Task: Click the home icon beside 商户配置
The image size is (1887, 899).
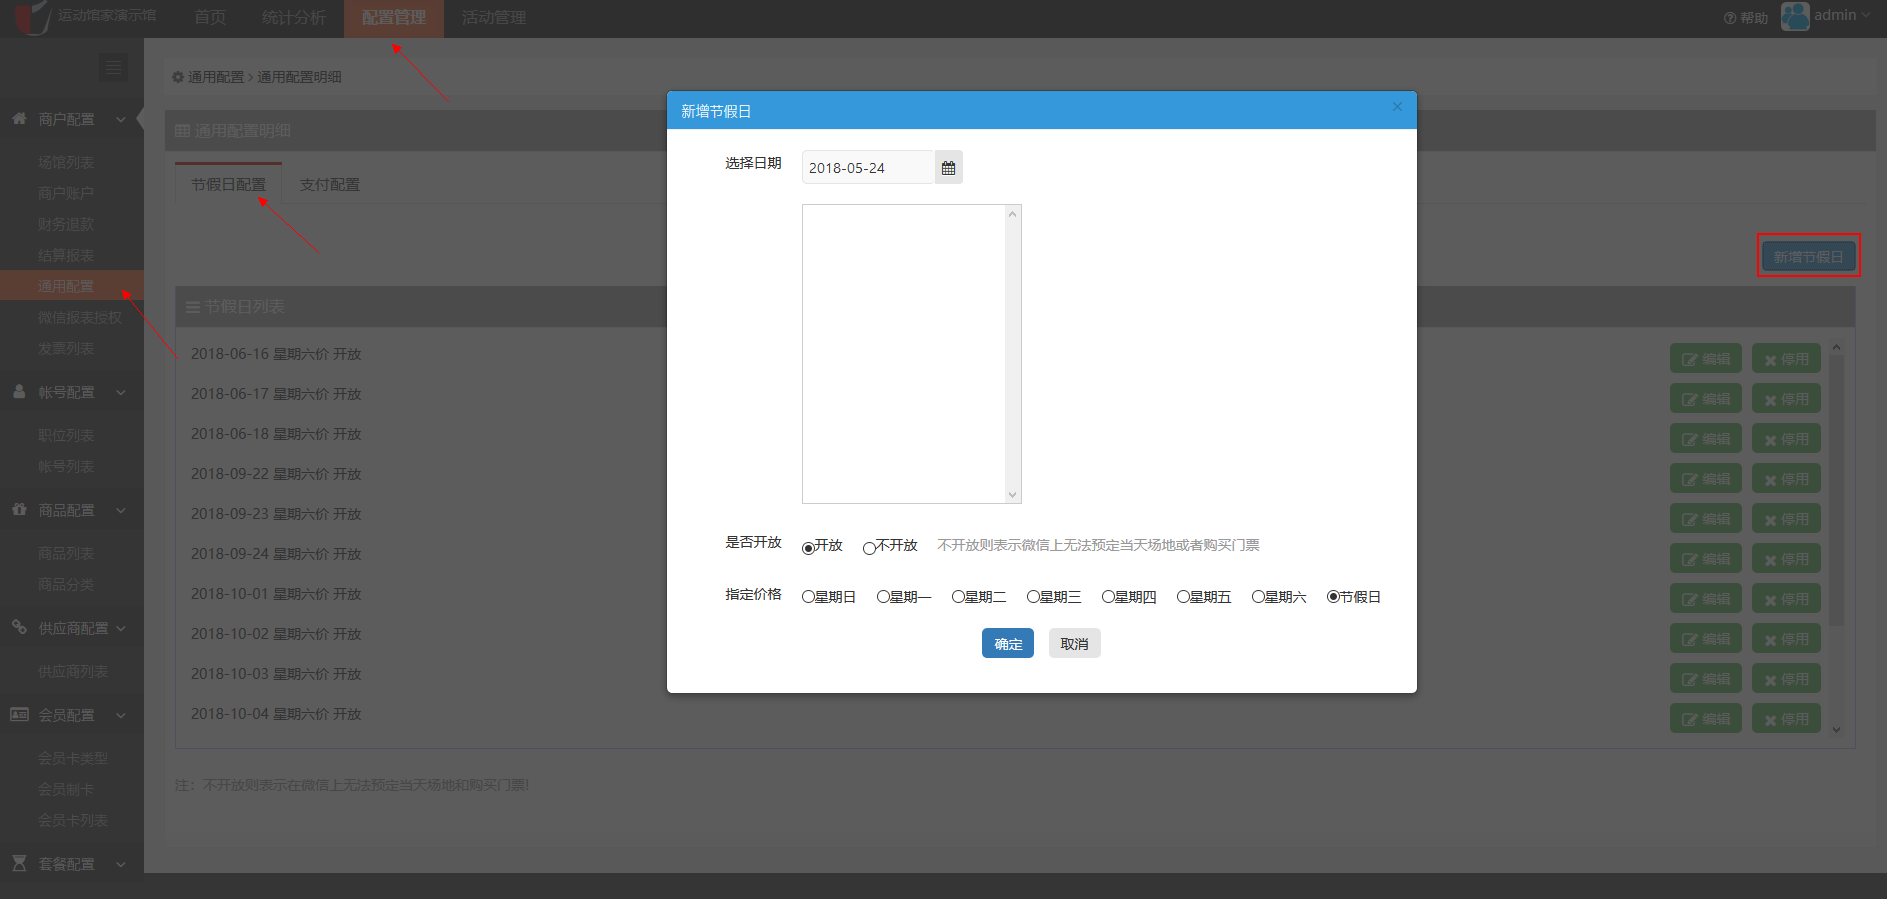Action: coord(19,118)
